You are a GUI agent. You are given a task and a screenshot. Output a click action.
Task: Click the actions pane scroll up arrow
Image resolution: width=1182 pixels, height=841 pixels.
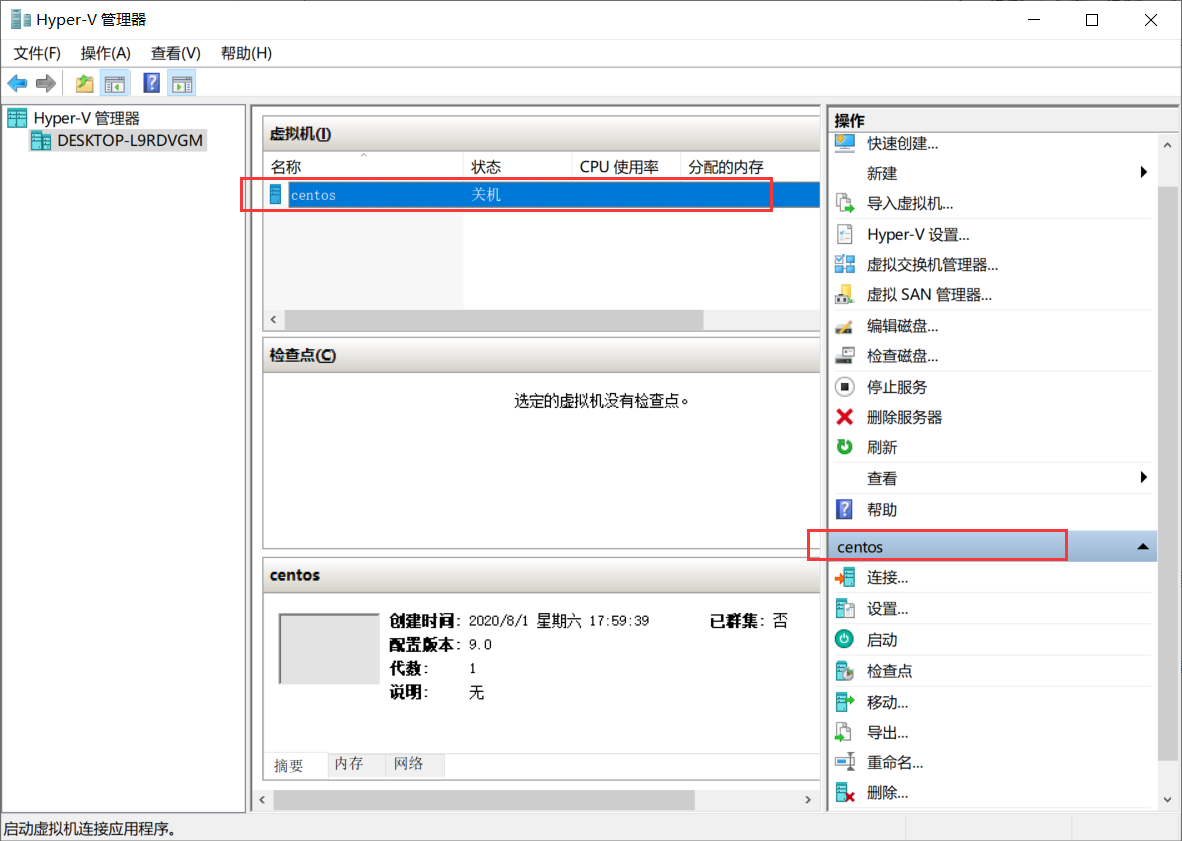pos(1167,145)
